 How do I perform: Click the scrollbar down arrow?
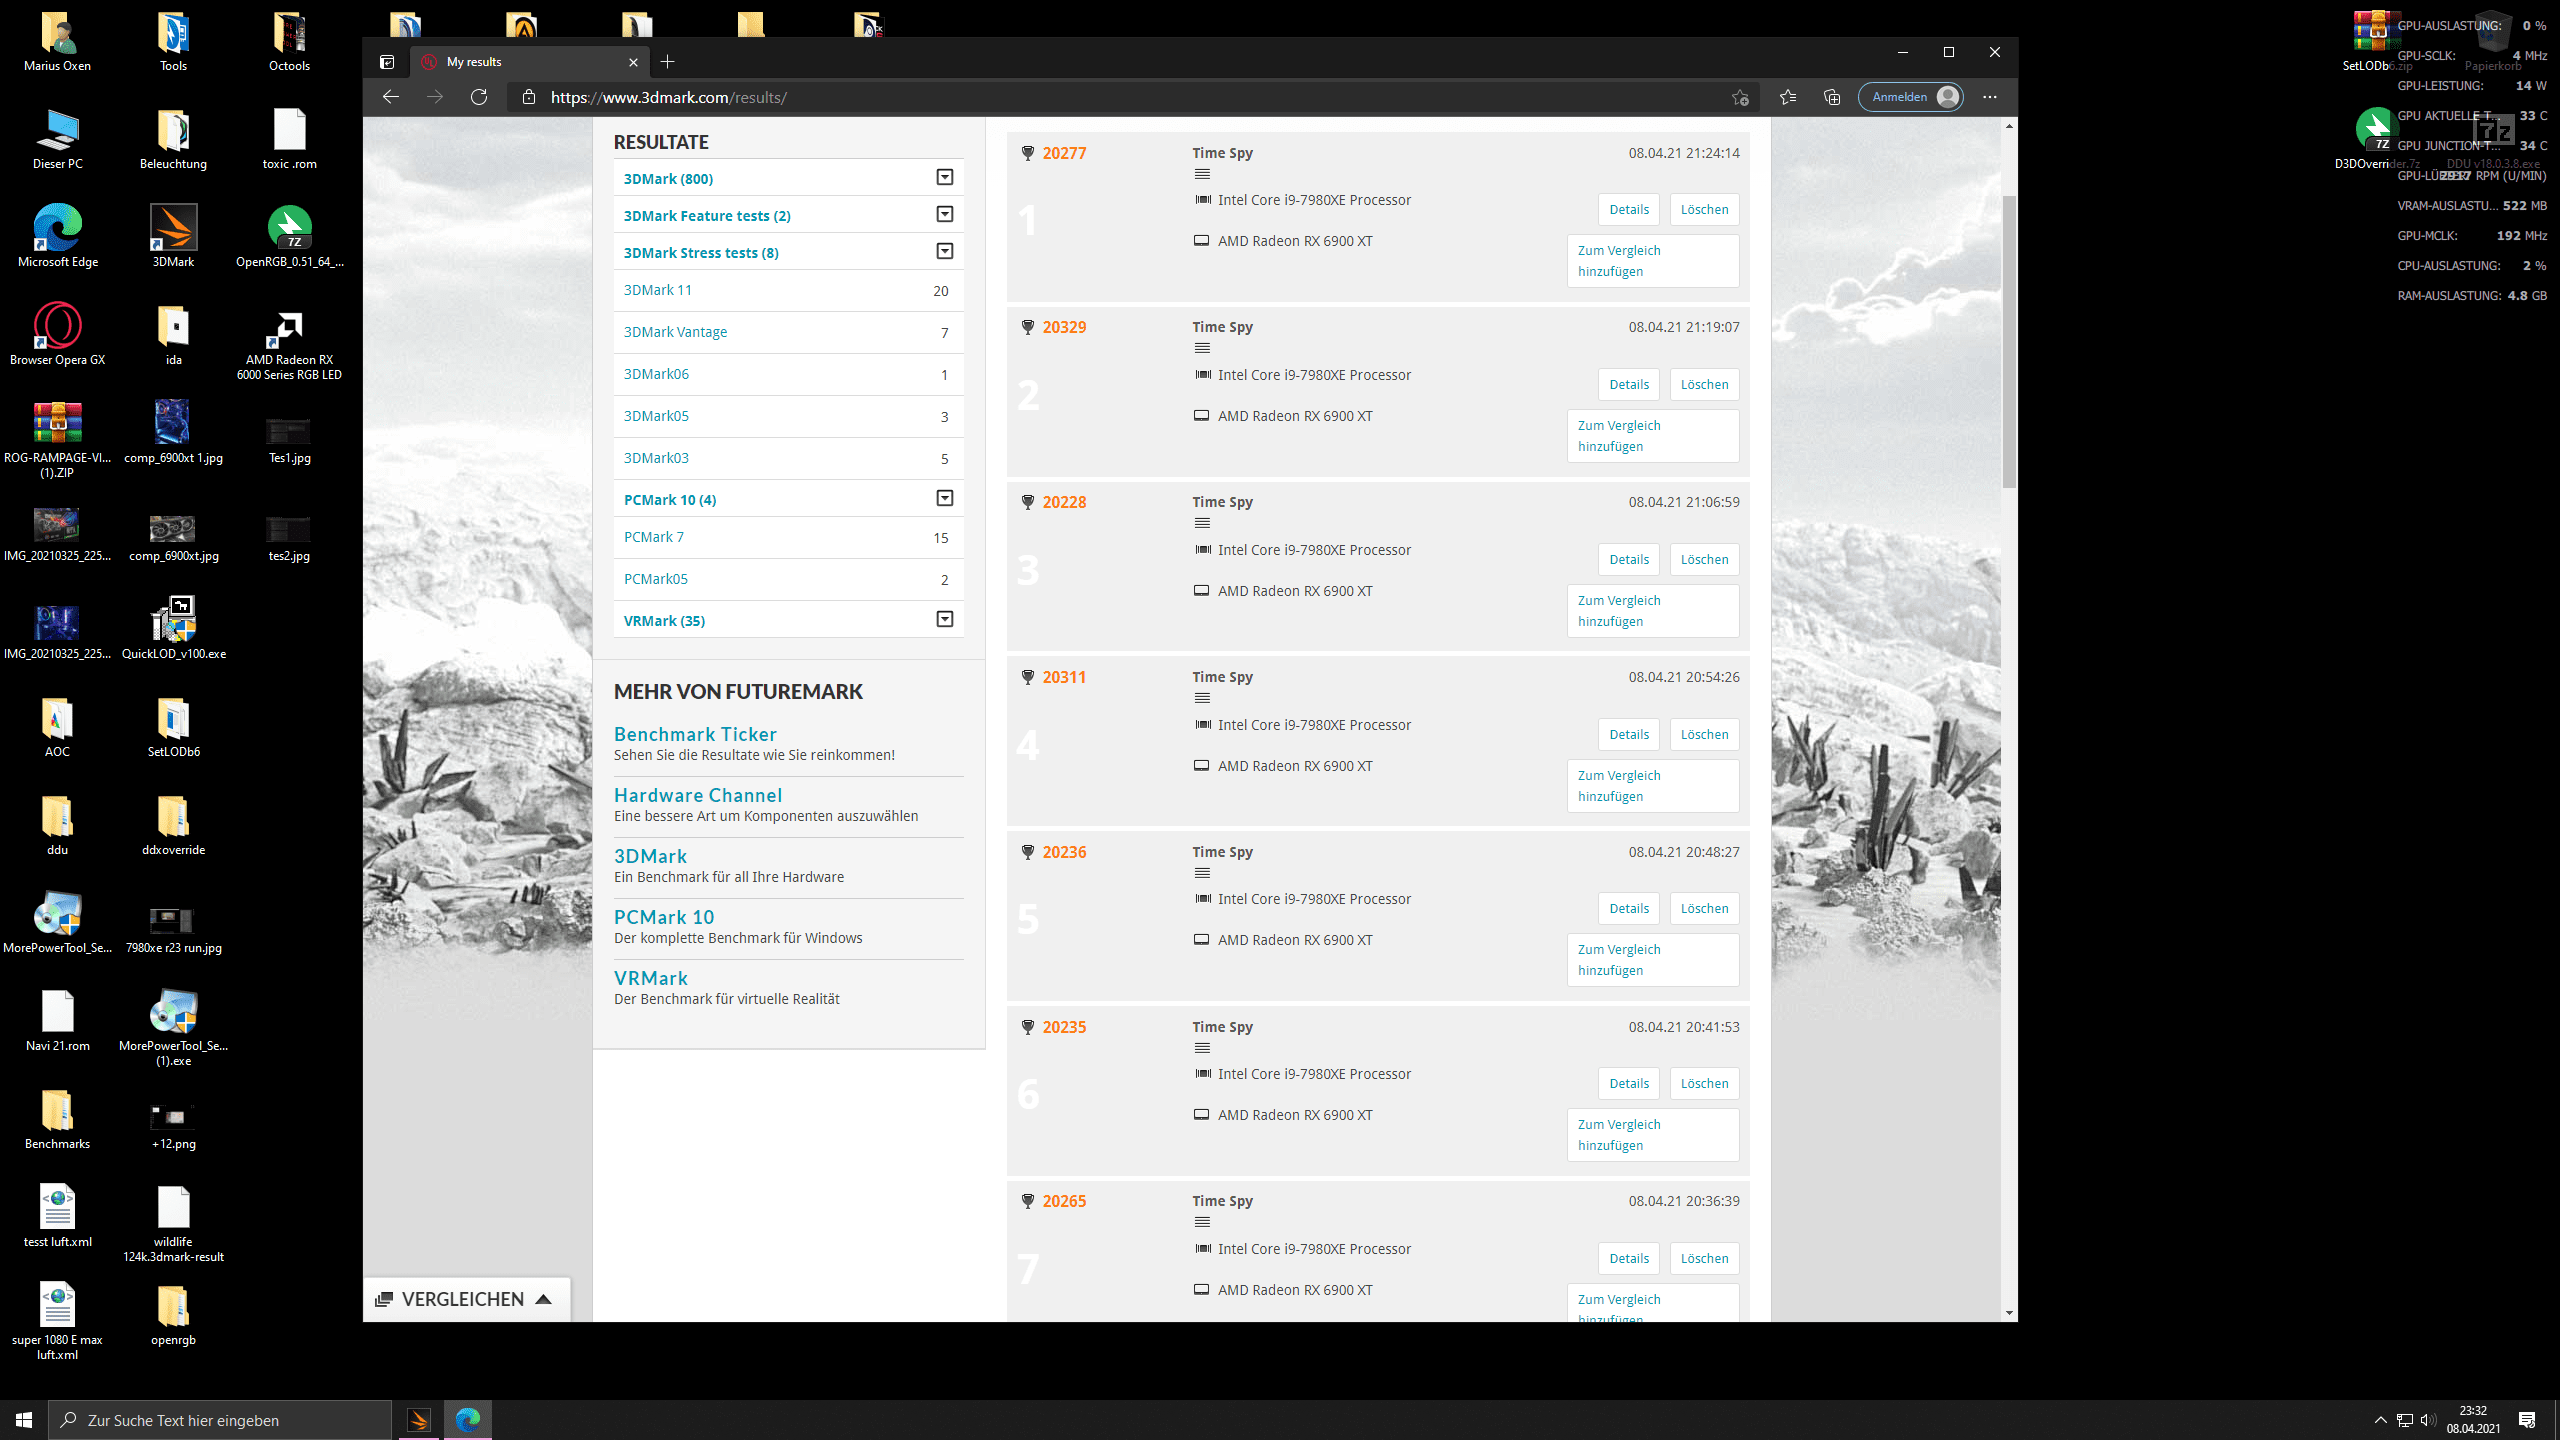[x=2009, y=1313]
